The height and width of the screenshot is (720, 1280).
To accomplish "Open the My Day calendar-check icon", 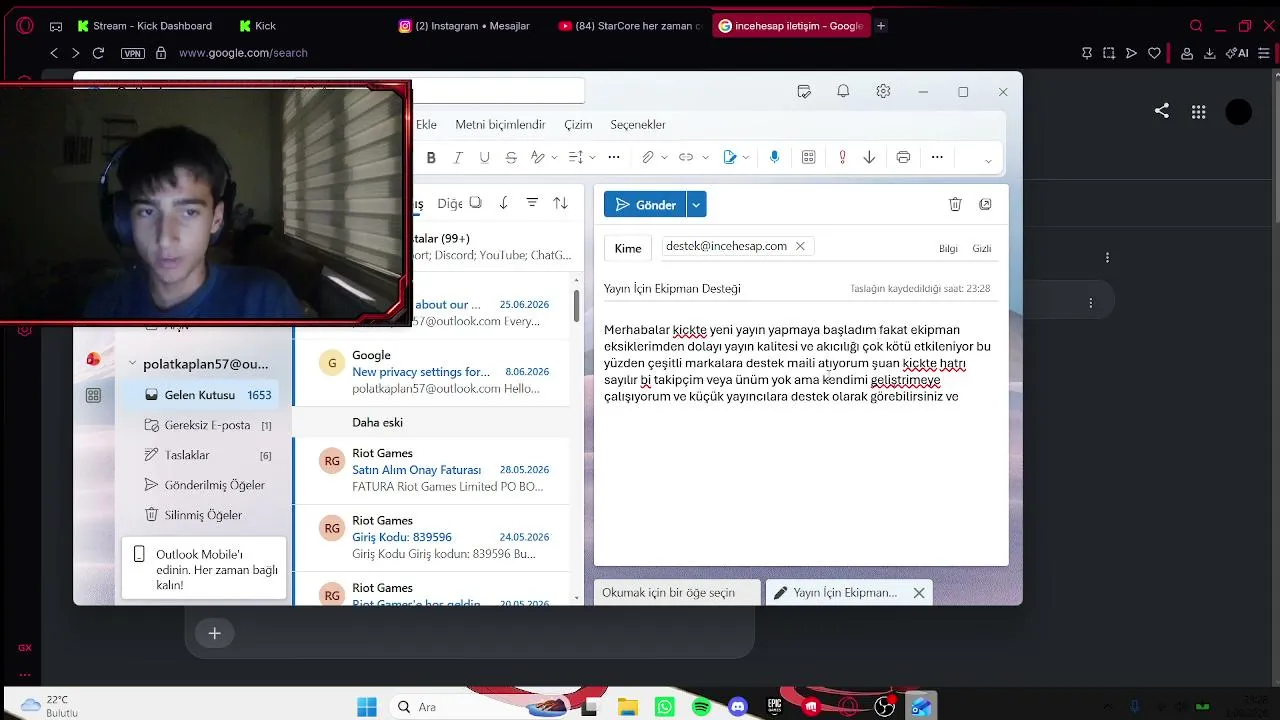I will pos(804,91).
